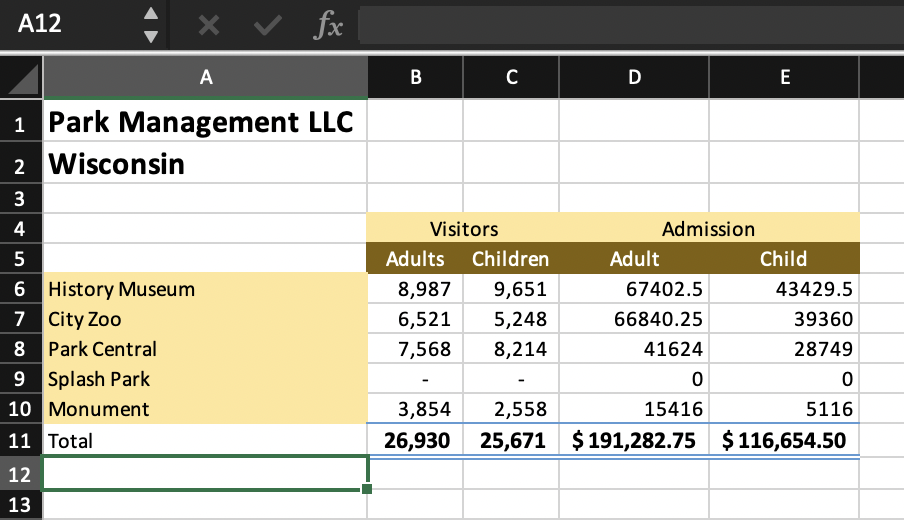
Task: Select the Monument cell
Action: tap(205, 409)
